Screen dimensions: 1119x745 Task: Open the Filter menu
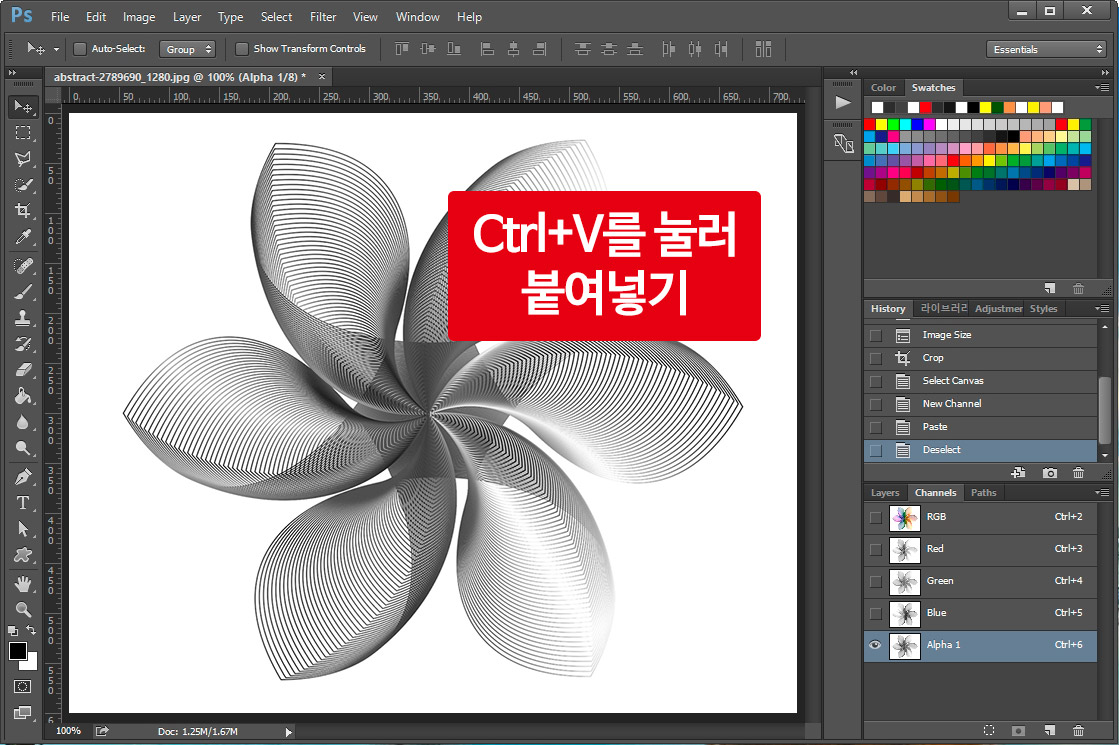322,16
